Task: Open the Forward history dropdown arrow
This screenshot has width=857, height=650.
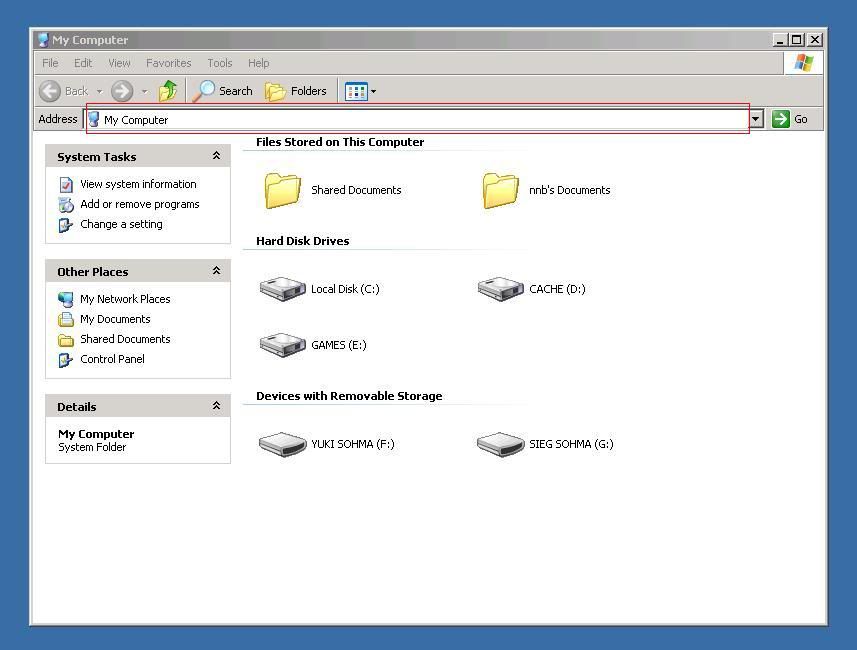Action: pyautogui.click(x=144, y=91)
